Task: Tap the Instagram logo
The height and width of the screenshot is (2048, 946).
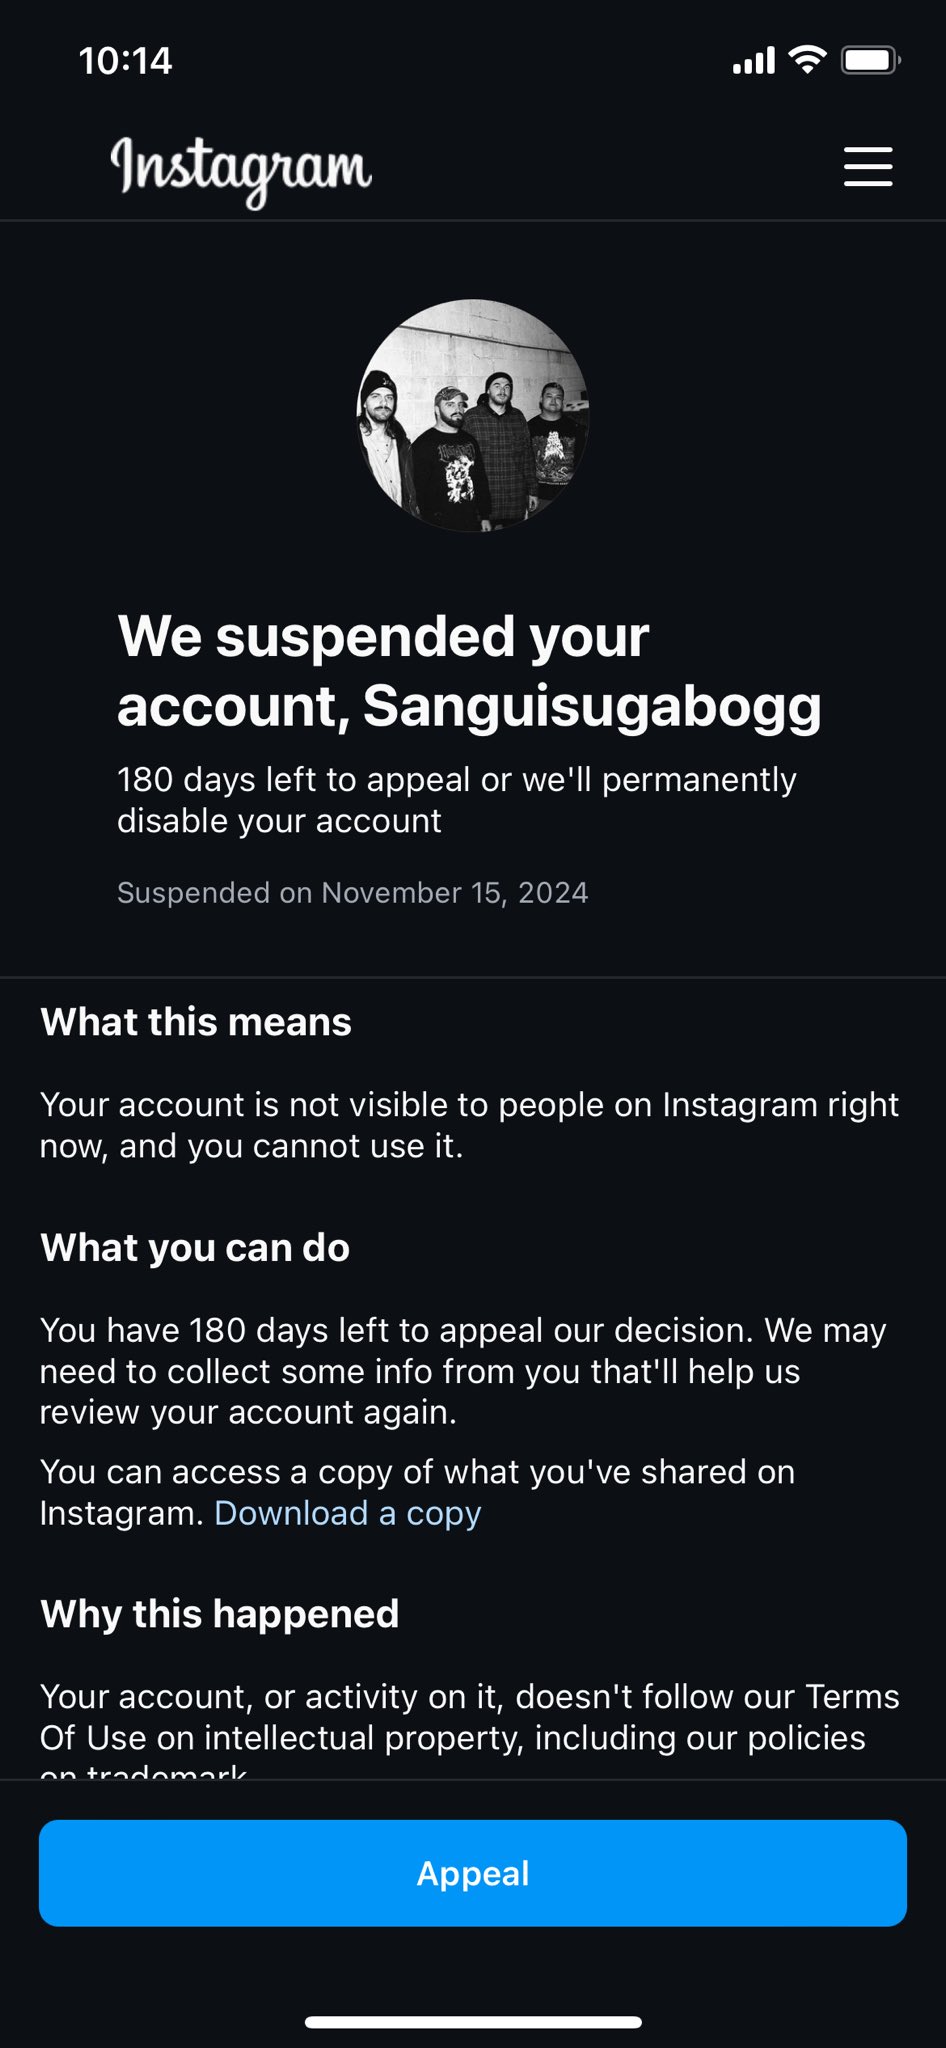Action: [x=241, y=168]
